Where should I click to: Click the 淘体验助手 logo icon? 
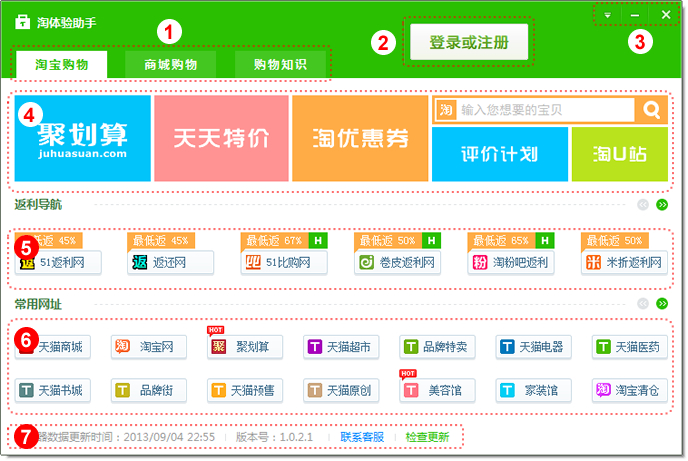coord(22,22)
